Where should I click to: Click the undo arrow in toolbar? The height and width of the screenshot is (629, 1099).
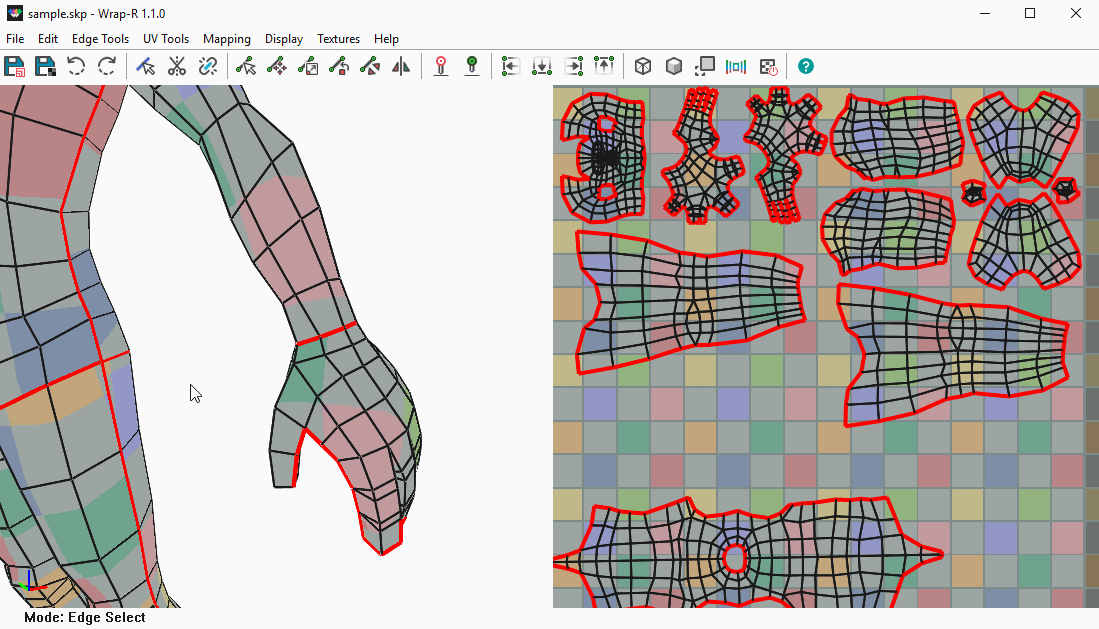point(76,67)
